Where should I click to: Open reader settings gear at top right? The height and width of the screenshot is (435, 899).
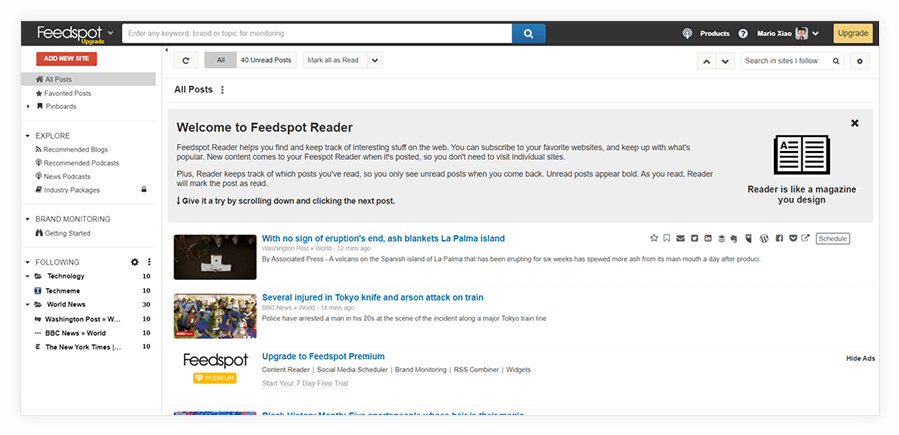(860, 61)
